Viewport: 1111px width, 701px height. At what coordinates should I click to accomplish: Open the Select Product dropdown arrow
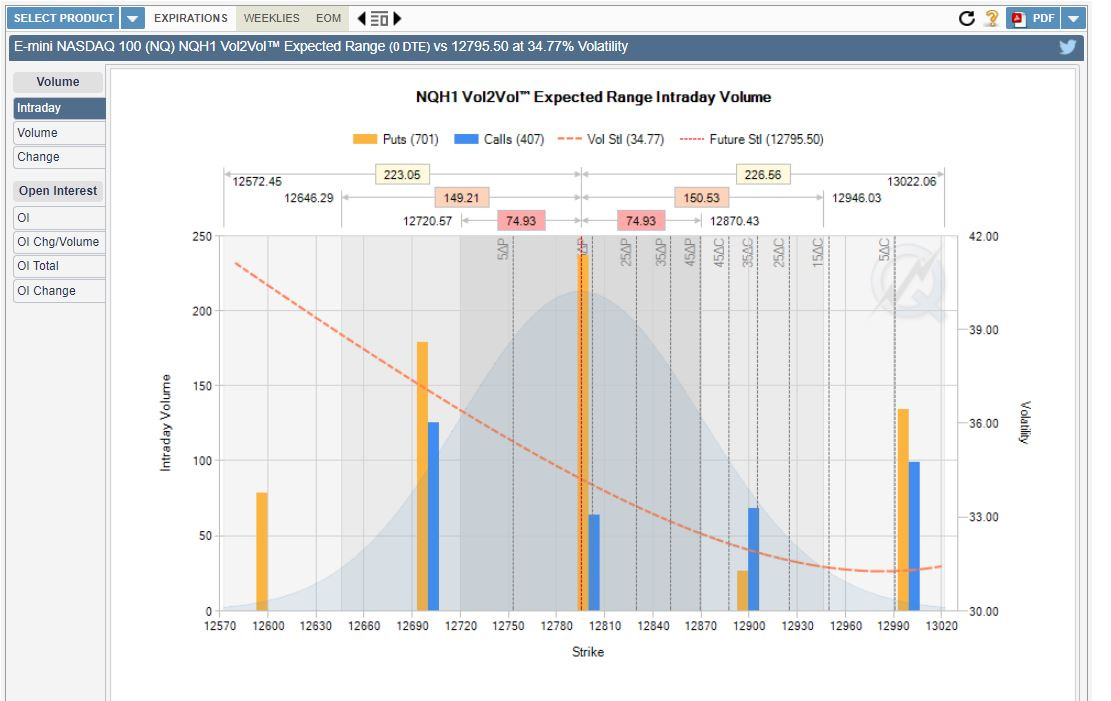131,17
